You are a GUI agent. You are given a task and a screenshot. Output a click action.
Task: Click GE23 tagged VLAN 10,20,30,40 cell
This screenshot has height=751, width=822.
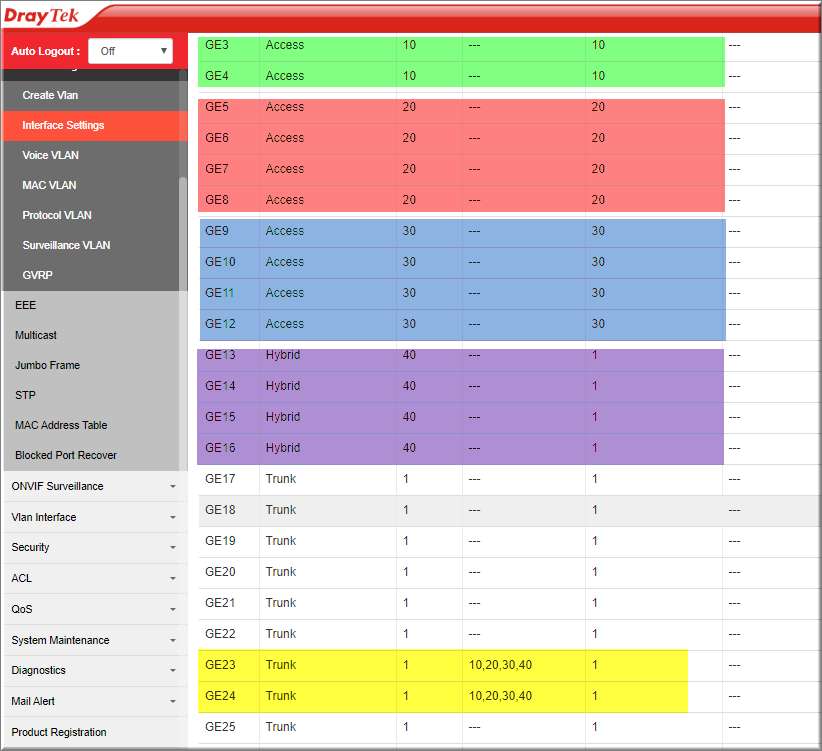tap(524, 665)
